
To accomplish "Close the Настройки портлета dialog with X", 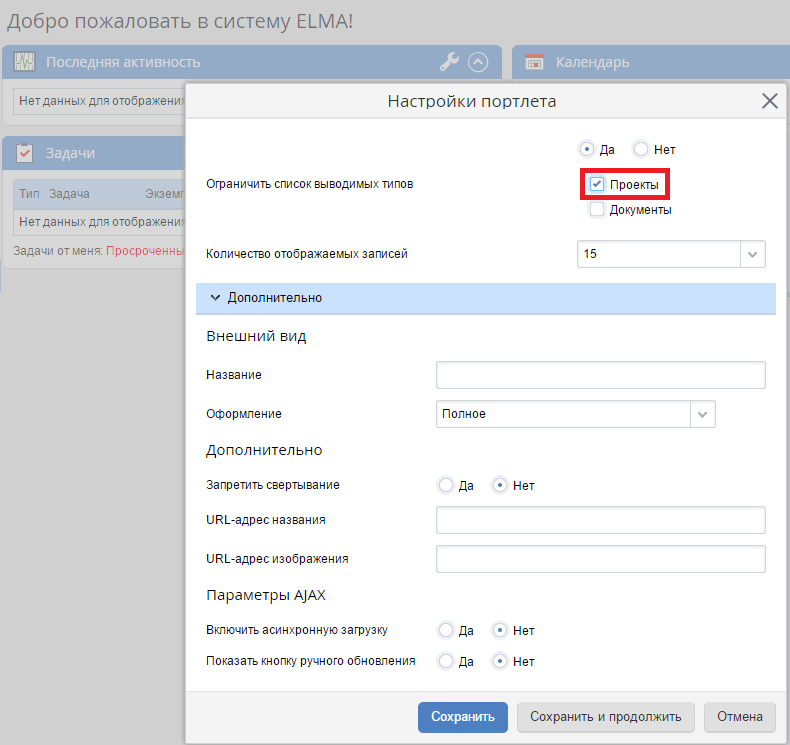I will point(769,101).
